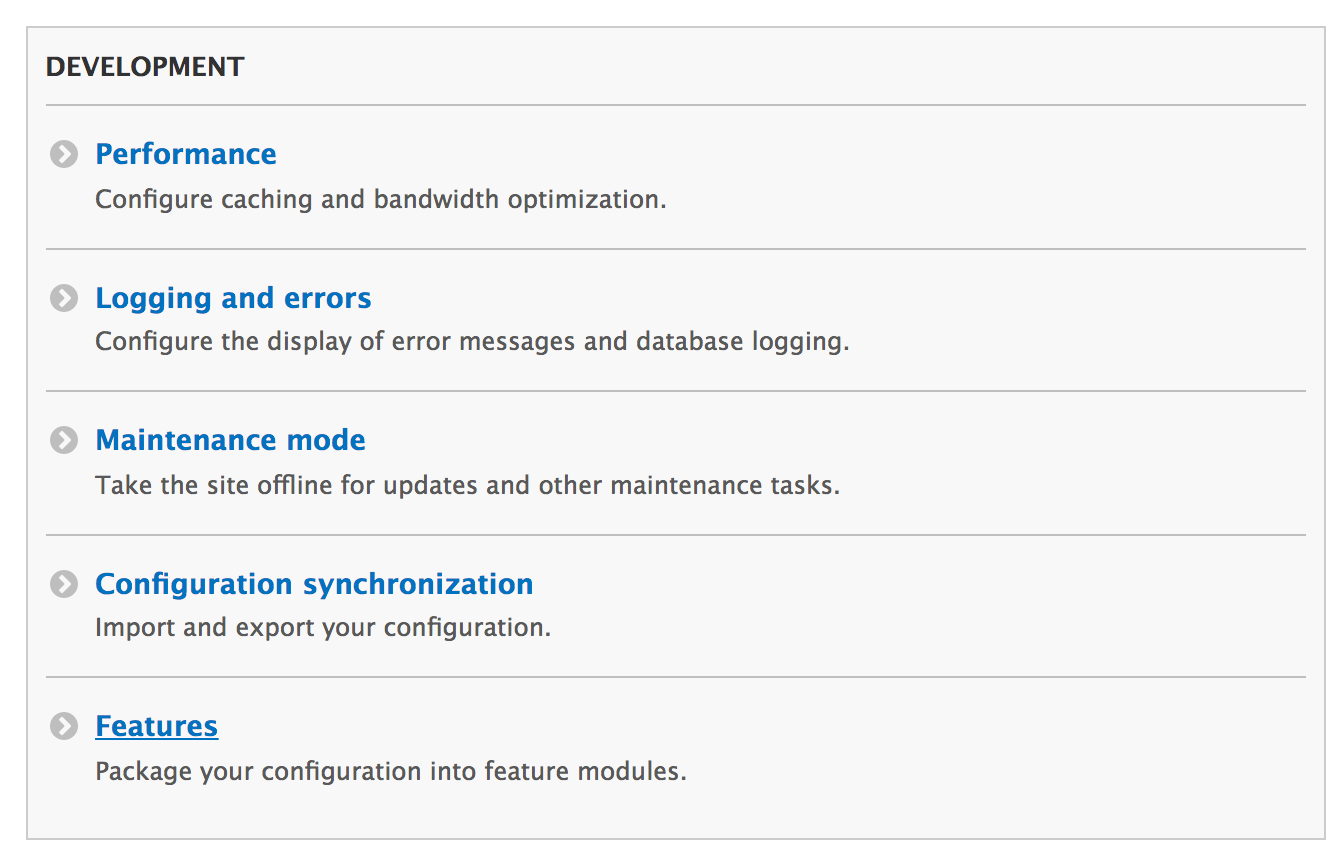This screenshot has width=1338, height=856.
Task: Click the arrow icon beside Features
Action: 64,726
